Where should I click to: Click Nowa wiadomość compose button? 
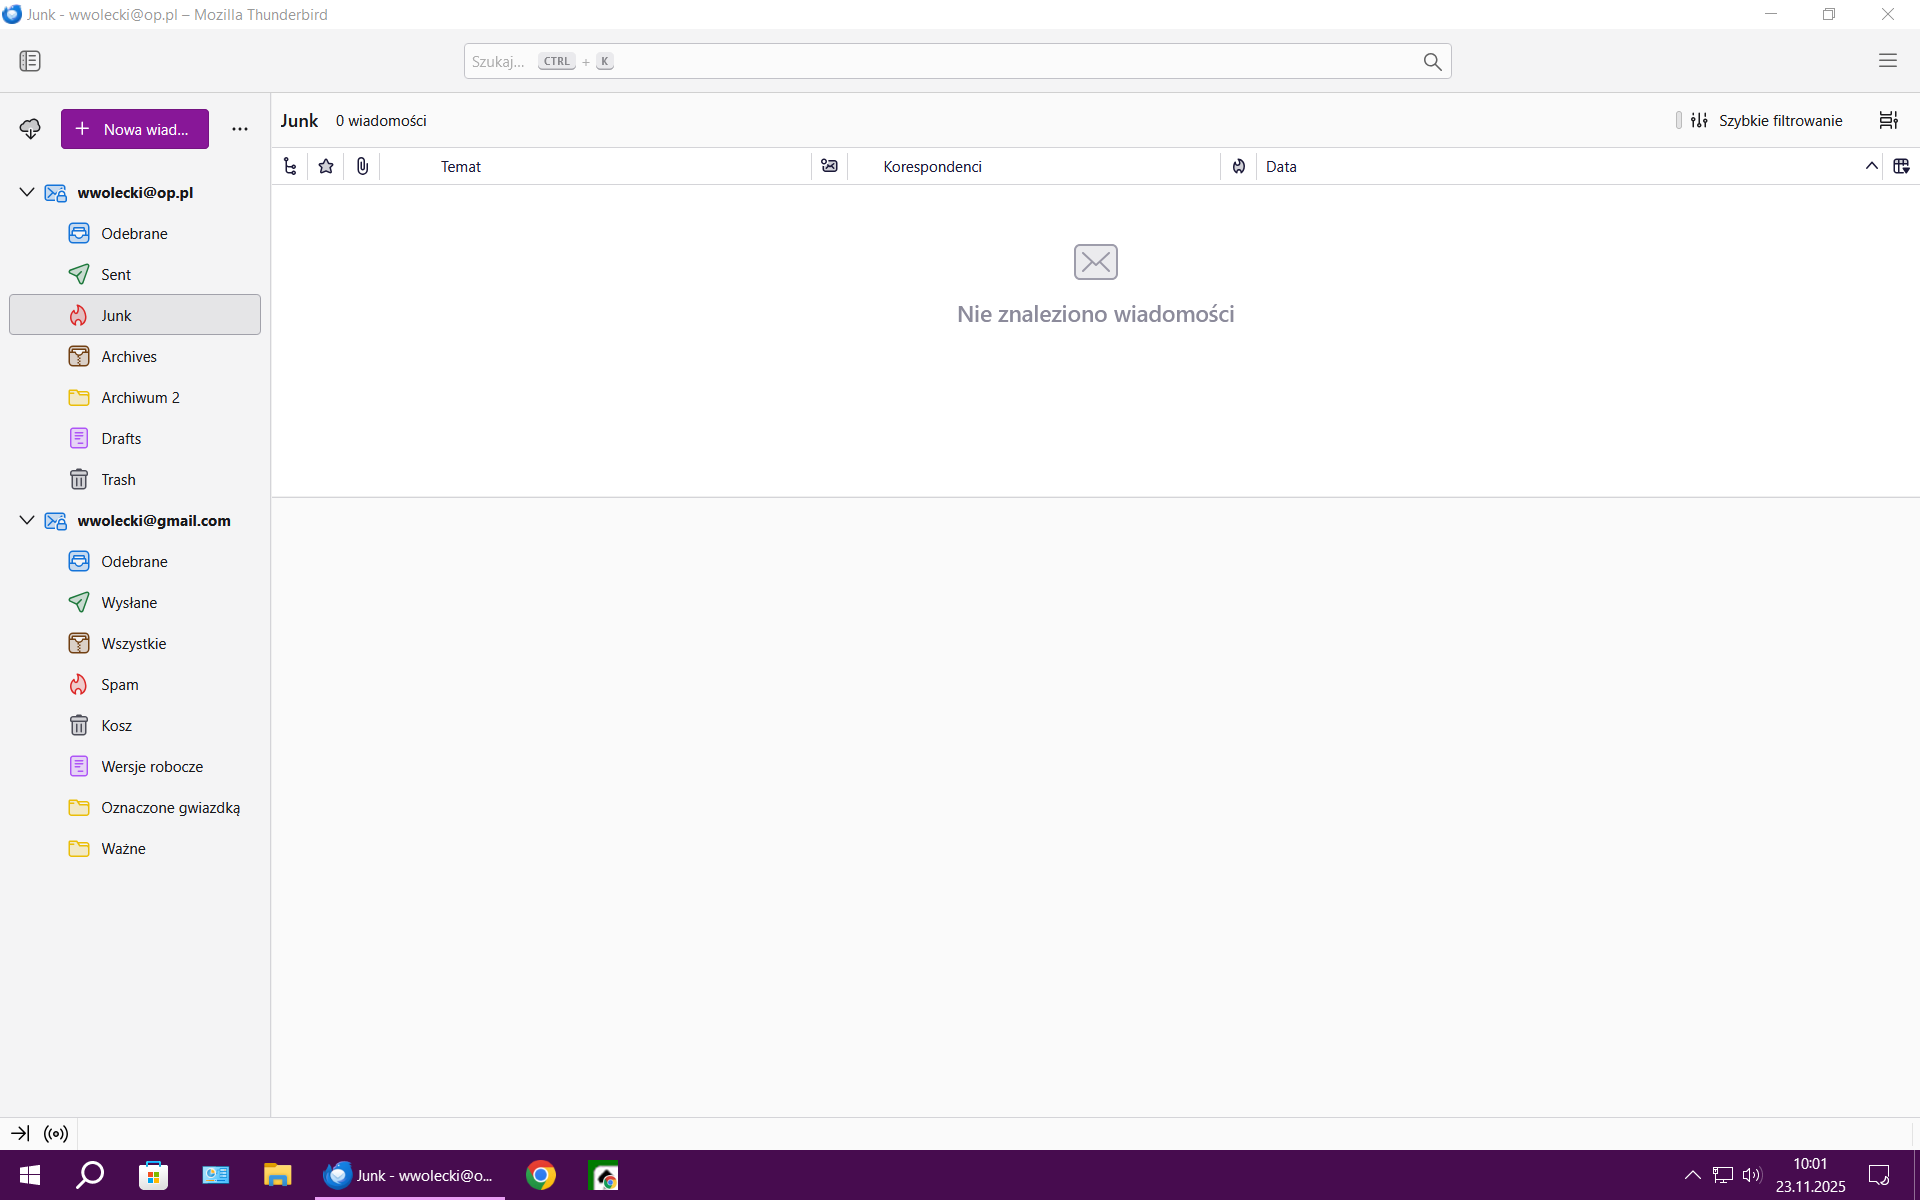pos(135,129)
